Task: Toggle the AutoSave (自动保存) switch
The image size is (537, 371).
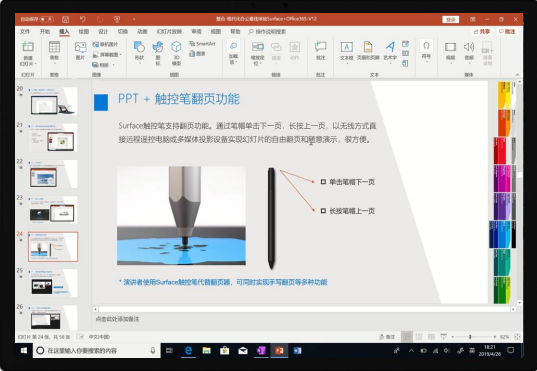Action: coord(47,19)
